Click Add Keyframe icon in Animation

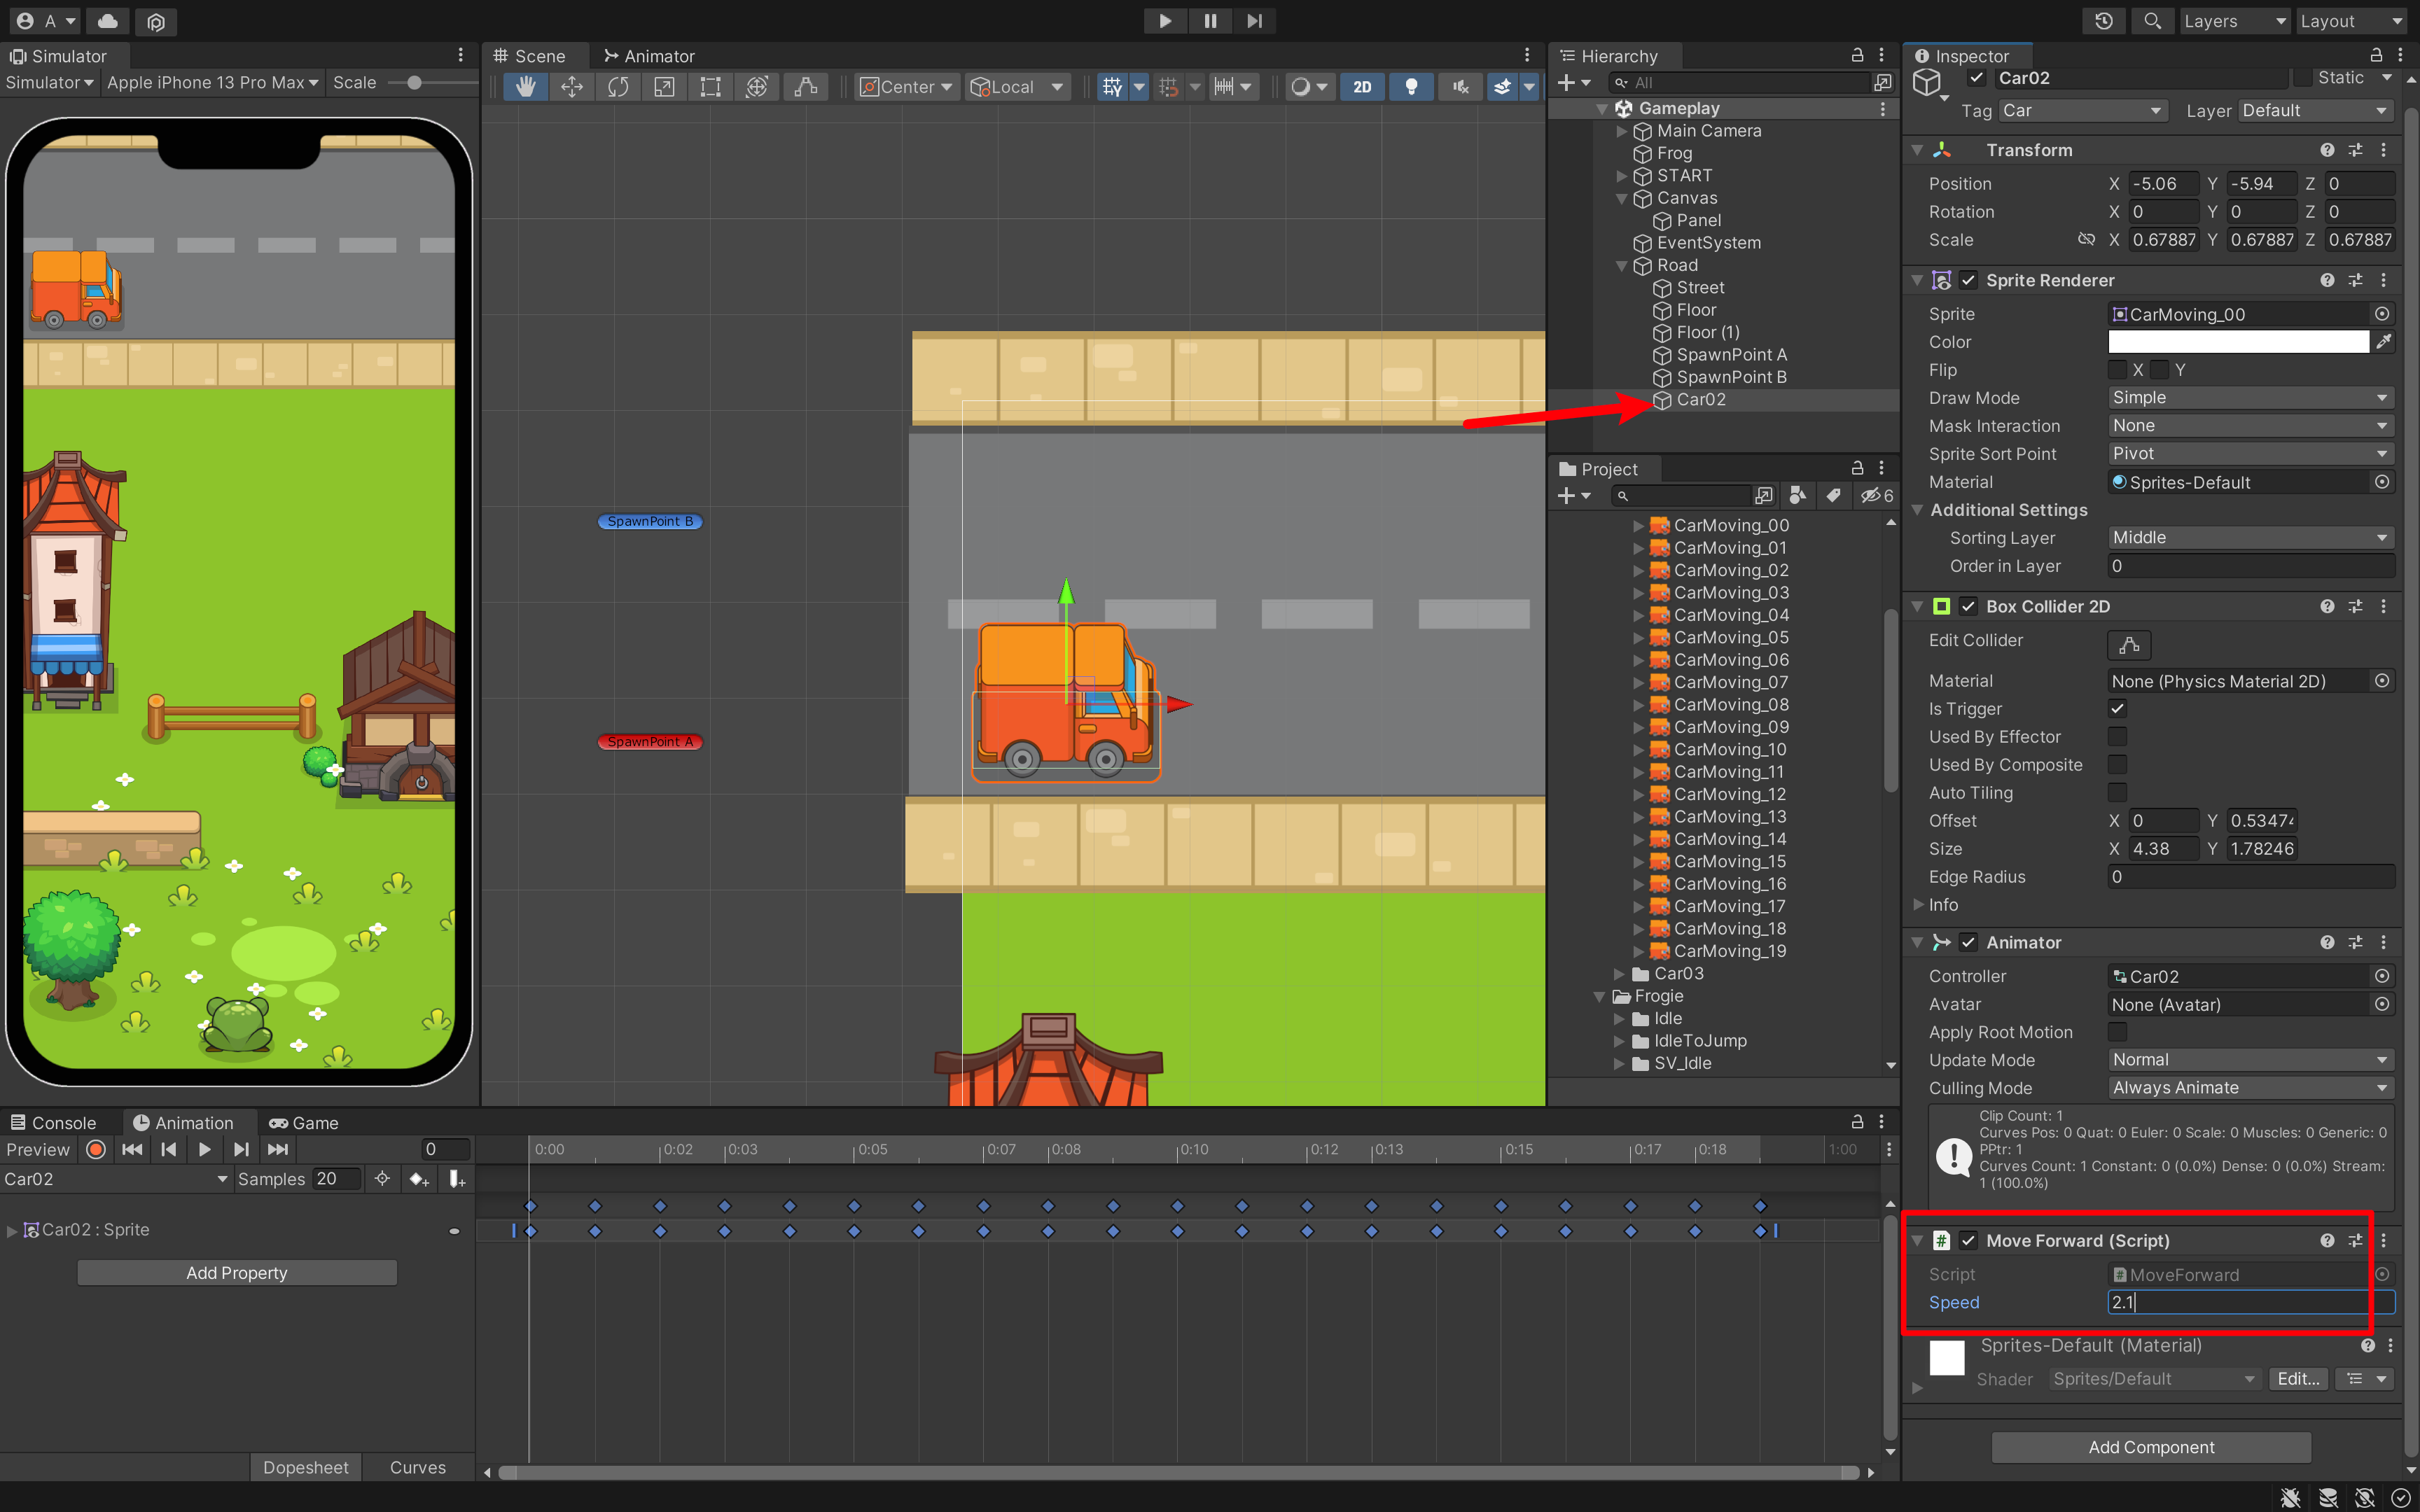(419, 1180)
